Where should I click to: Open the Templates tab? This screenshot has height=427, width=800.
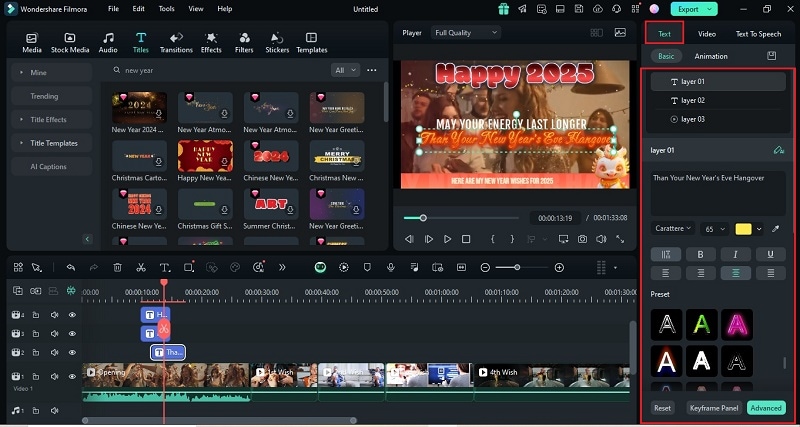click(311, 43)
